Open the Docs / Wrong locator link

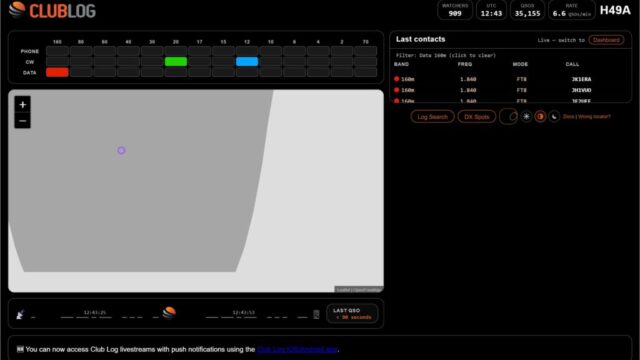pyautogui.click(x=587, y=117)
